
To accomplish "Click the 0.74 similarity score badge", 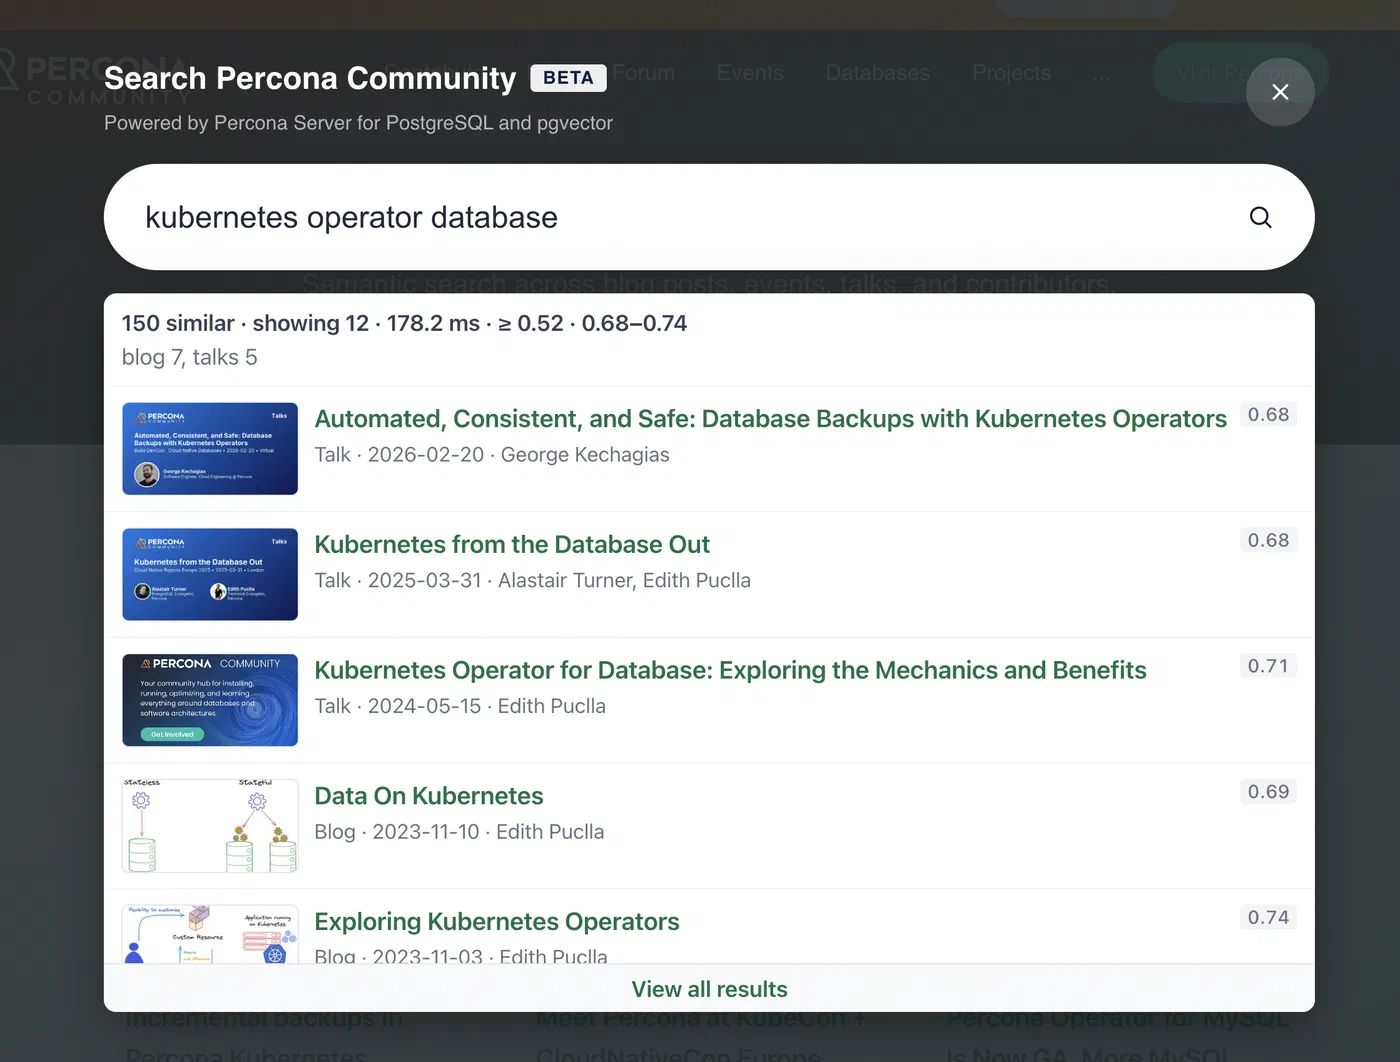I will [x=1268, y=918].
